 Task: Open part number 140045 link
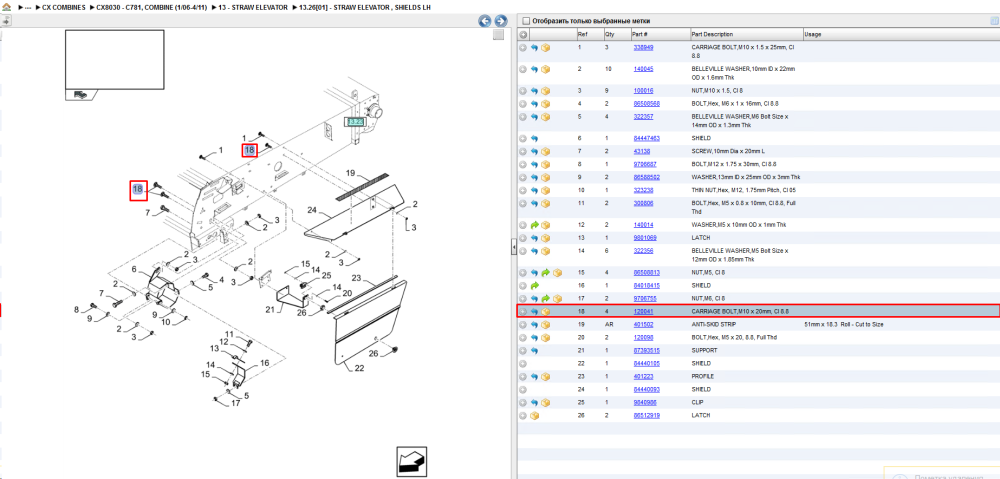coord(643,69)
